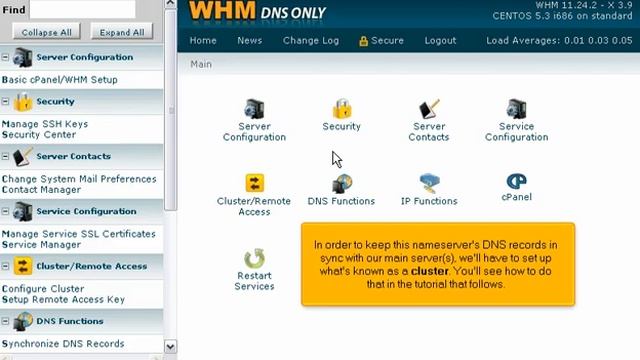
Task: Open the cPanel icon in main panel
Action: pos(516,181)
